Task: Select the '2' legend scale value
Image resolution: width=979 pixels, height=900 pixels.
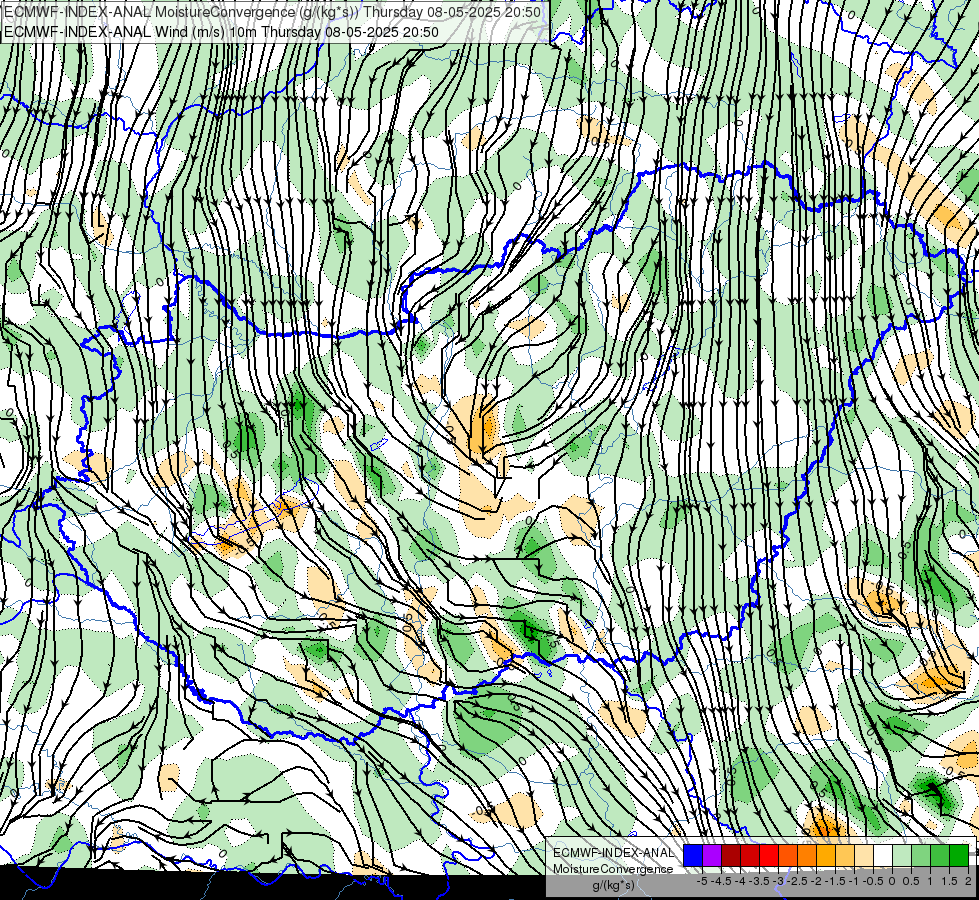Action: pos(968,881)
